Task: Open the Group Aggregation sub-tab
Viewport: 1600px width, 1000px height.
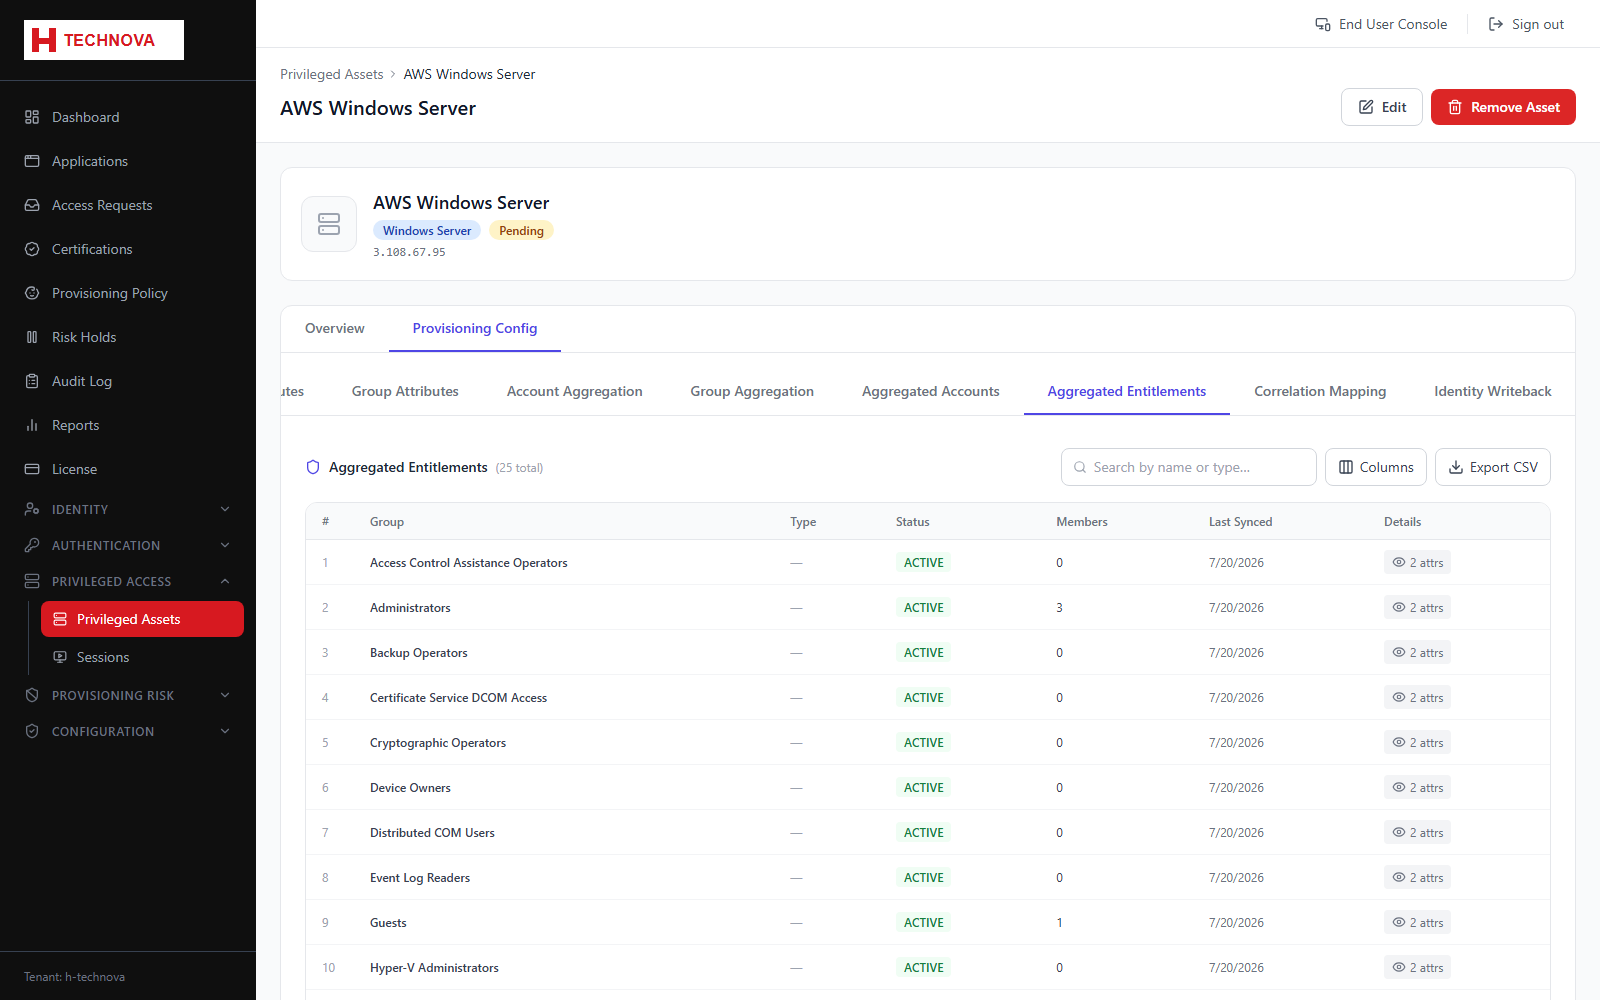Action: click(x=752, y=391)
